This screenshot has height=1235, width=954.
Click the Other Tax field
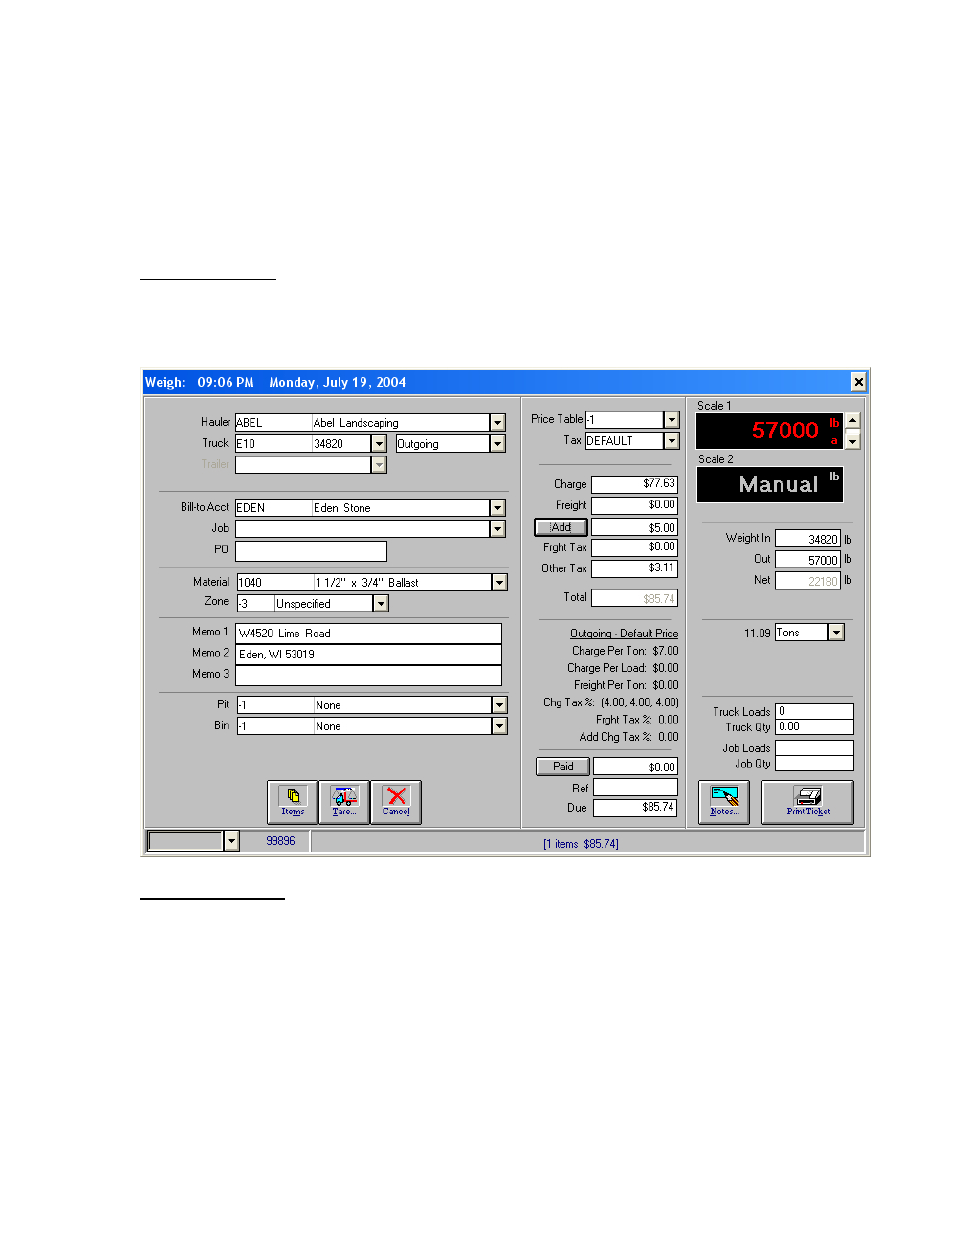tap(634, 569)
